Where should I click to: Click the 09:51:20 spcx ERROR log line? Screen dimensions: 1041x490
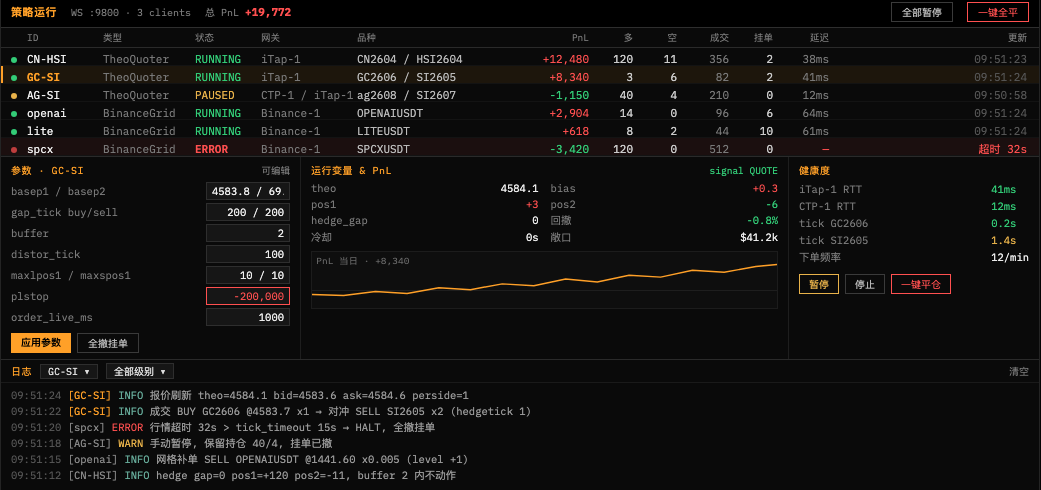[x=223, y=427]
